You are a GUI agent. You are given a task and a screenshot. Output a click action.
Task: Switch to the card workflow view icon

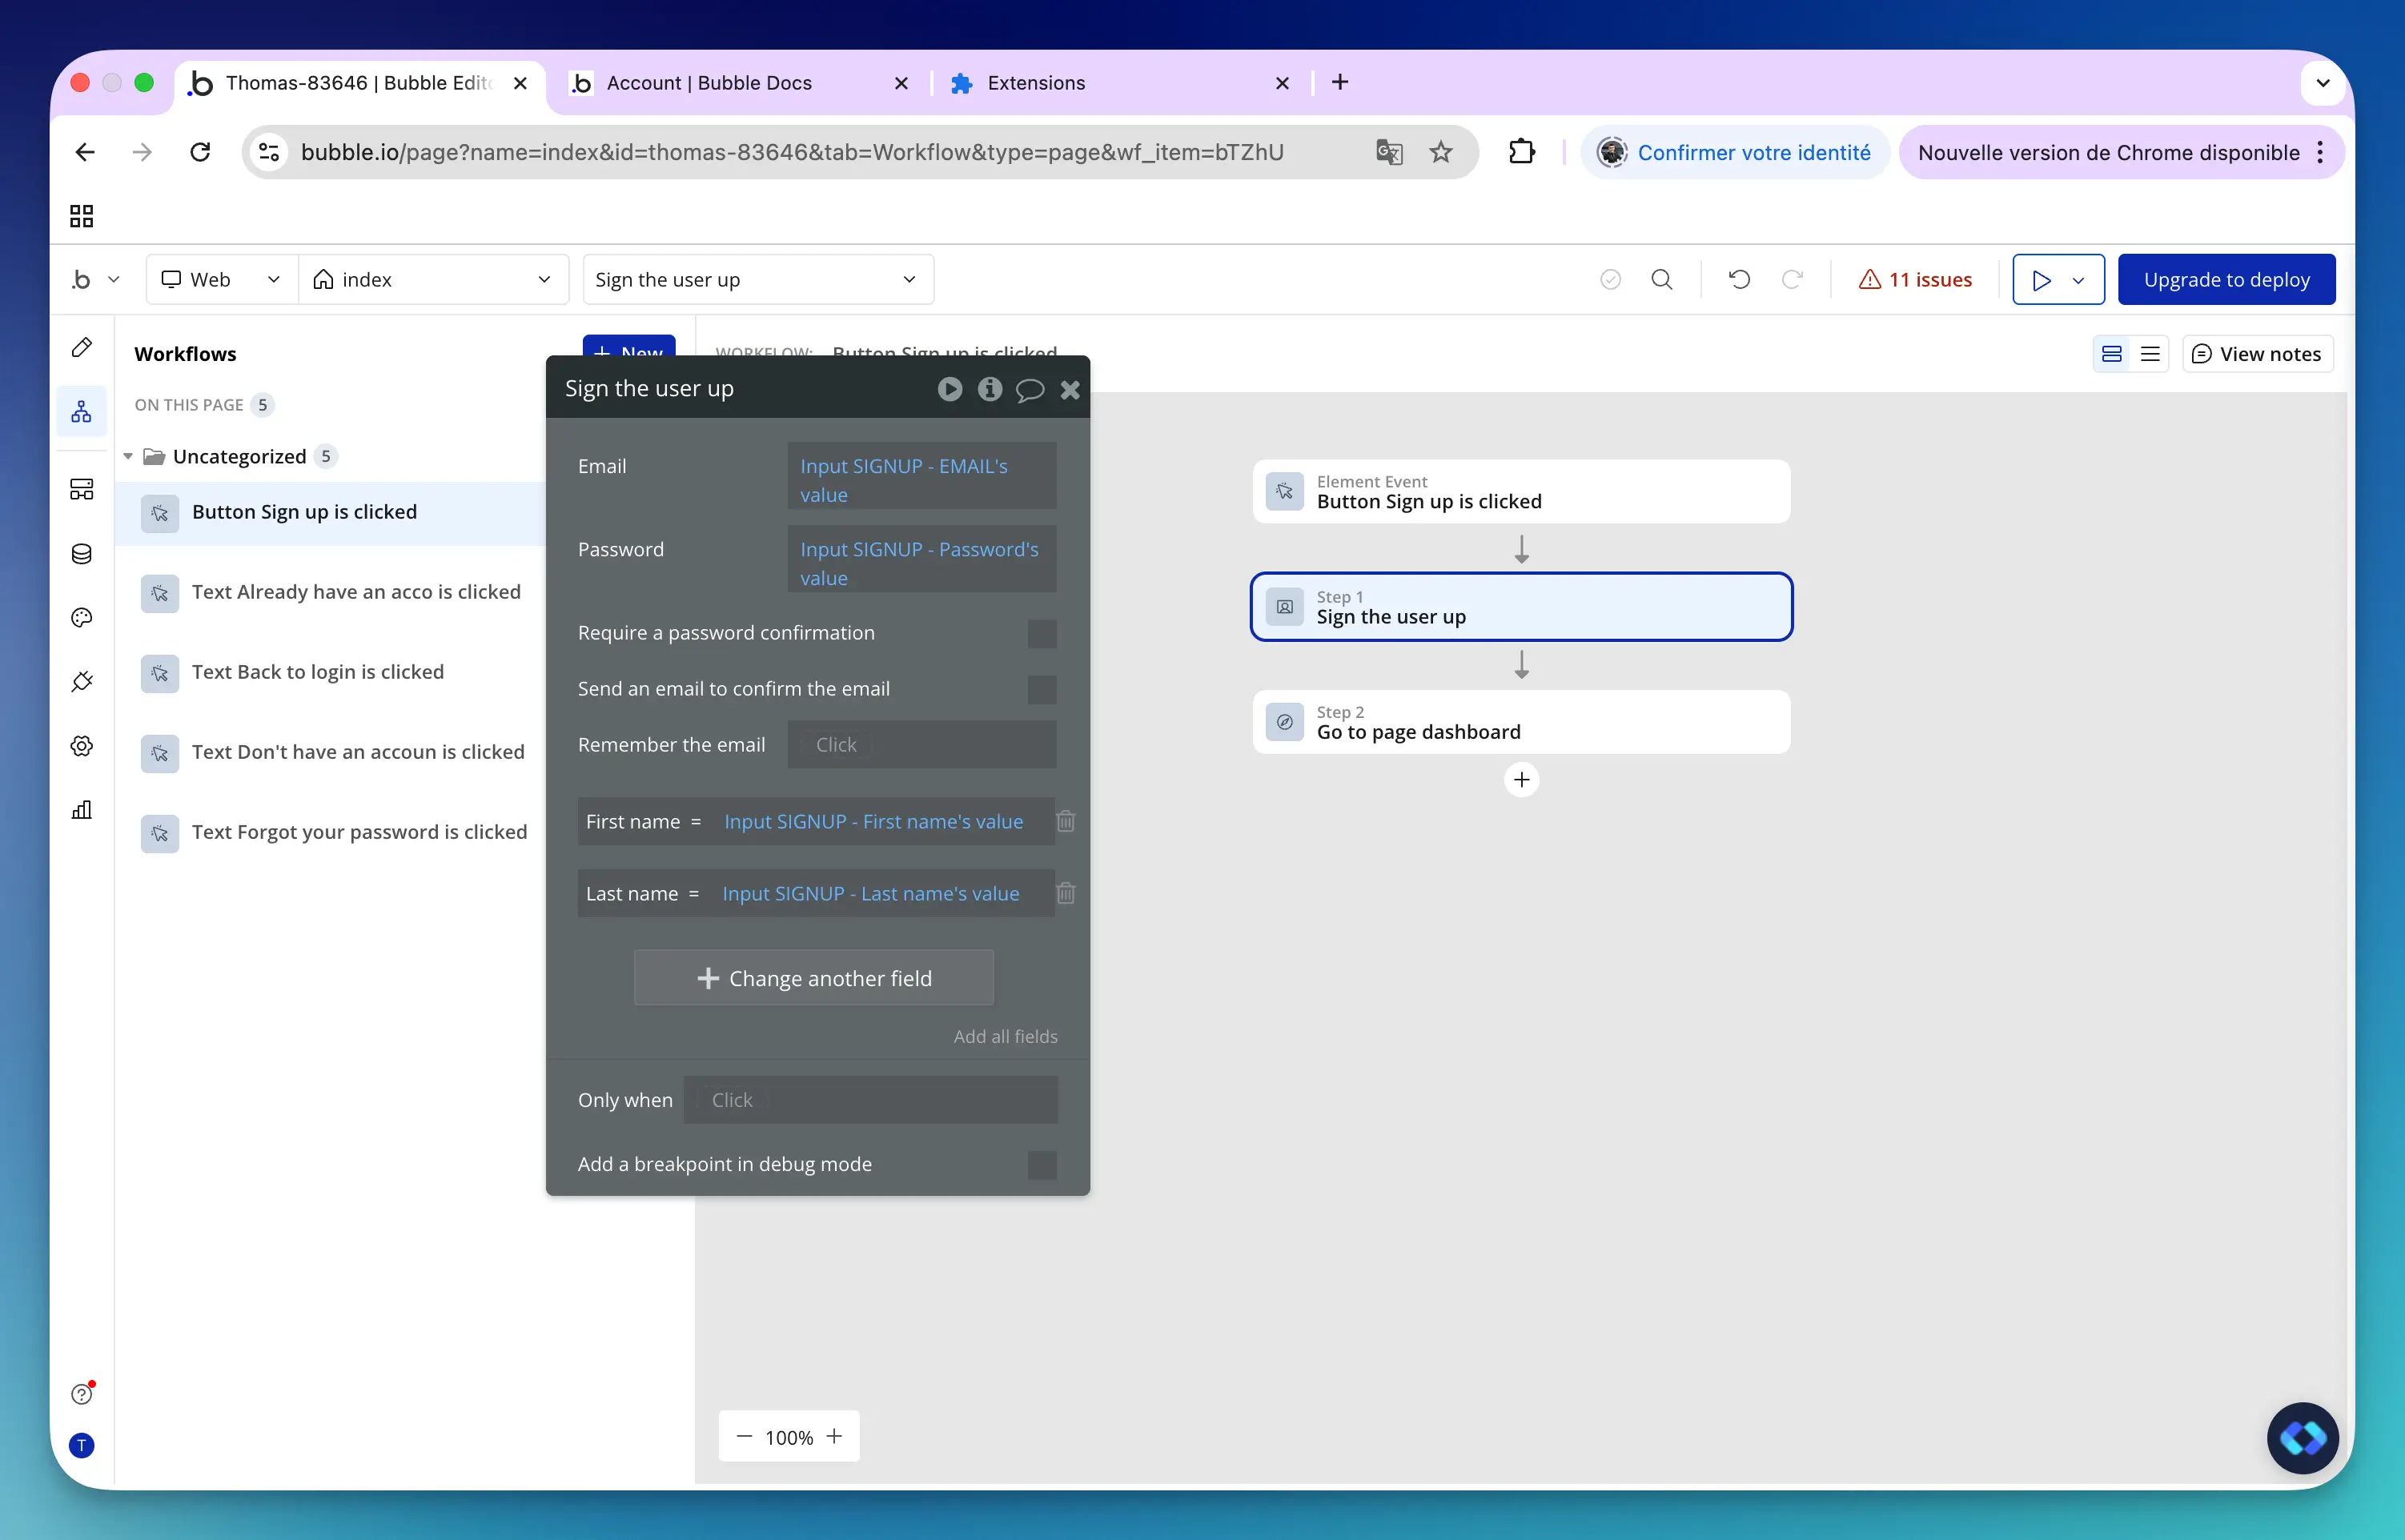click(2112, 354)
